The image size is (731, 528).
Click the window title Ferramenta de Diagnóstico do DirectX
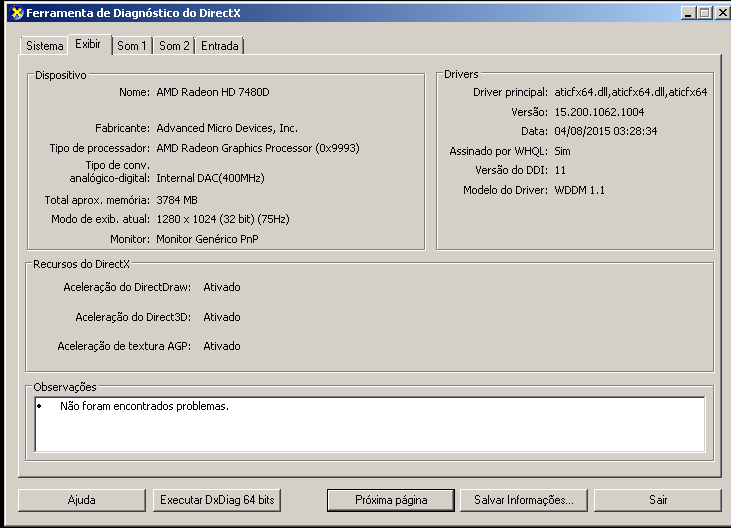click(x=133, y=13)
